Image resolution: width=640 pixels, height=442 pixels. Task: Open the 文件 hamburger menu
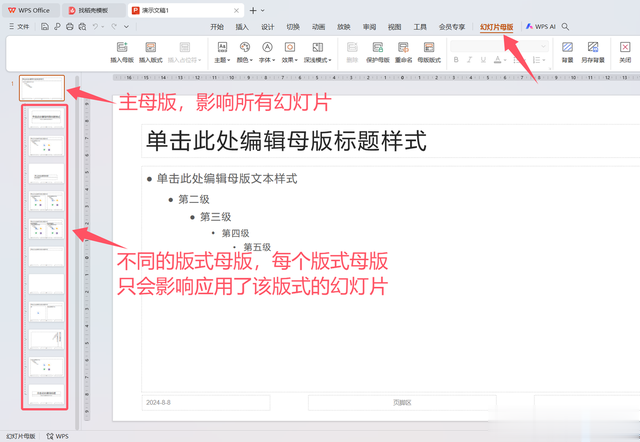[x=19, y=27]
